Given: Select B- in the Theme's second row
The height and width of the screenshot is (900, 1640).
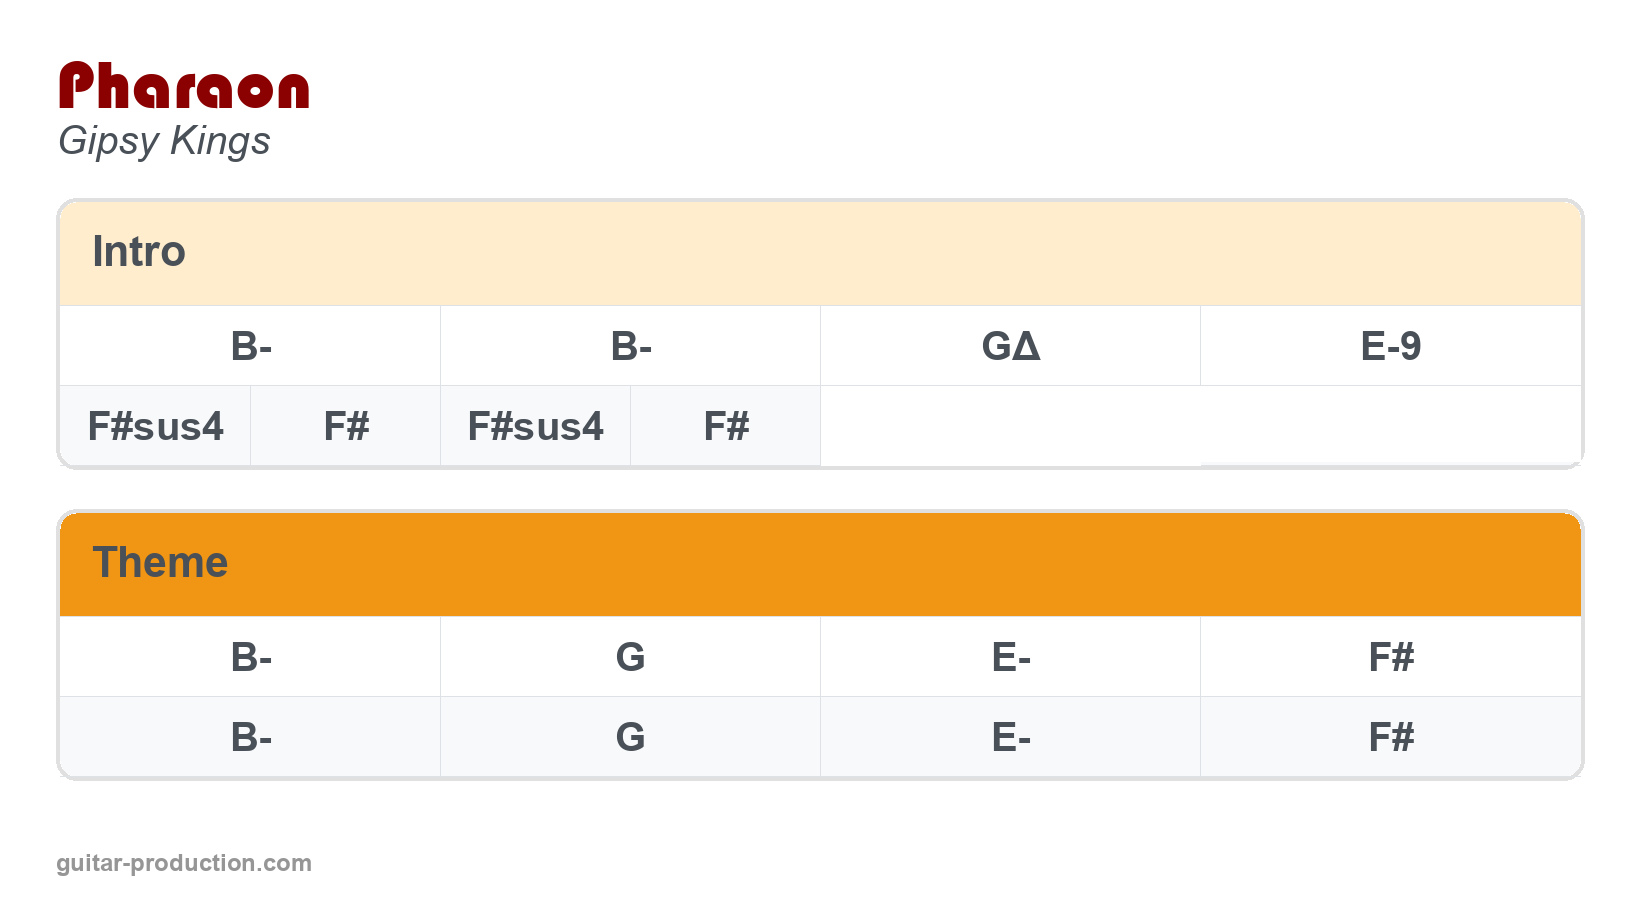Looking at the screenshot, I should 251,737.
